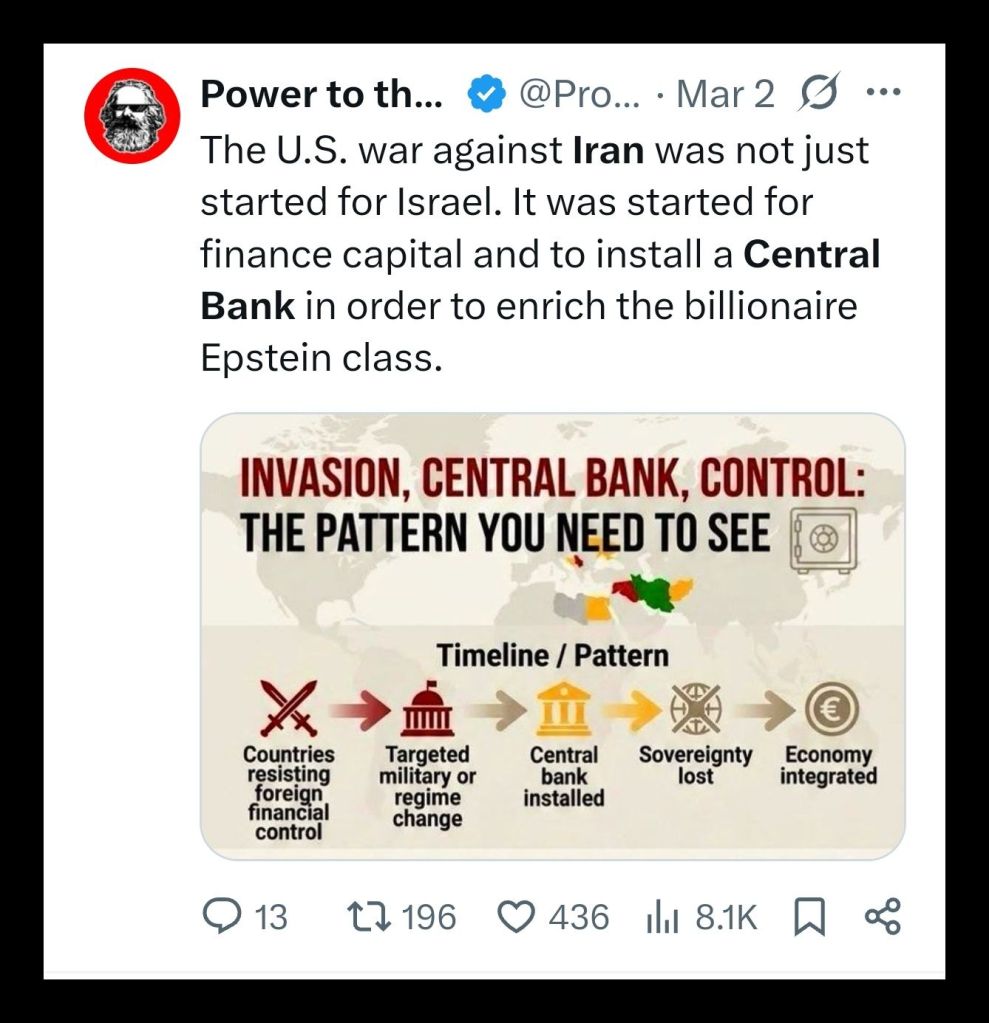Viewport: 989px width, 1023px height.
Task: Click the bold Iran keyword
Action: click(x=608, y=151)
